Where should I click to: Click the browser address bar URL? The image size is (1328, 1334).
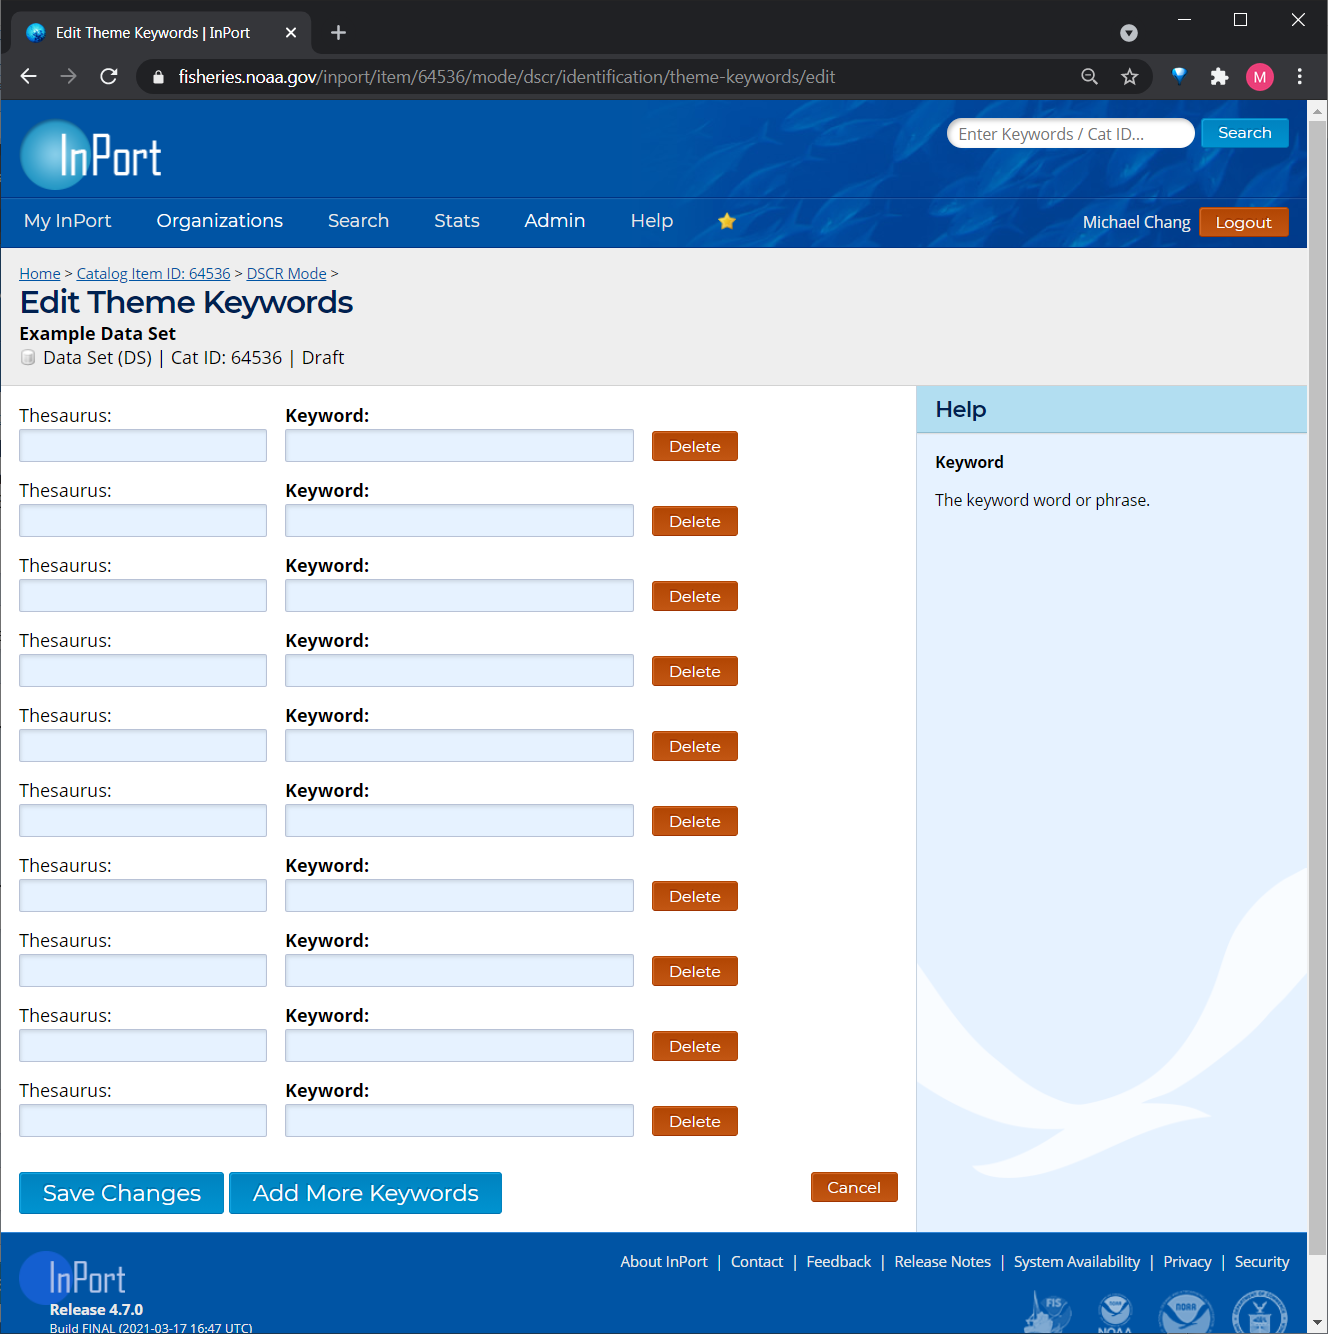pyautogui.click(x=507, y=77)
